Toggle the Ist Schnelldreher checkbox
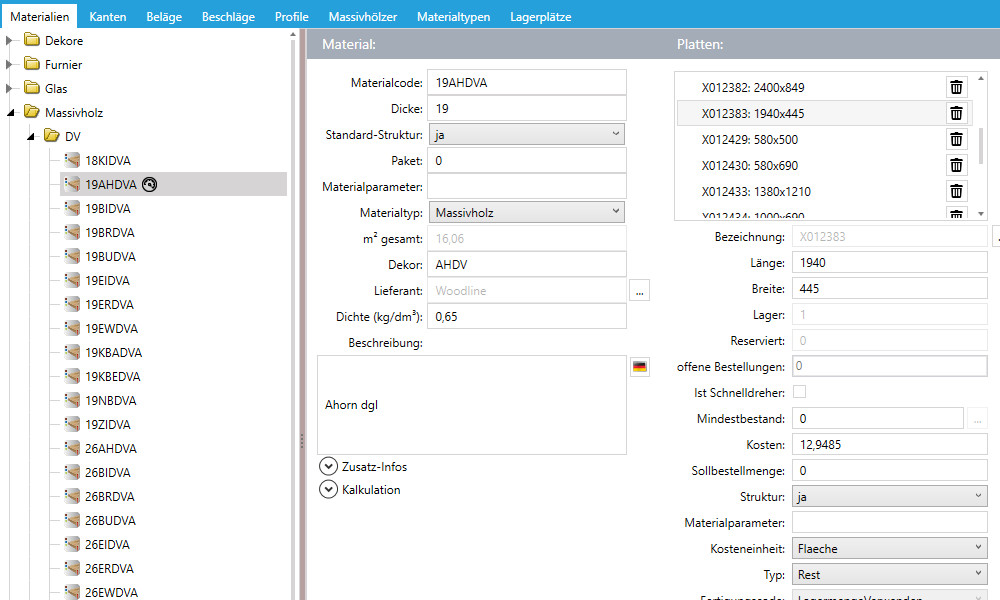Image resolution: width=1000 pixels, height=600 pixels. [x=799, y=392]
